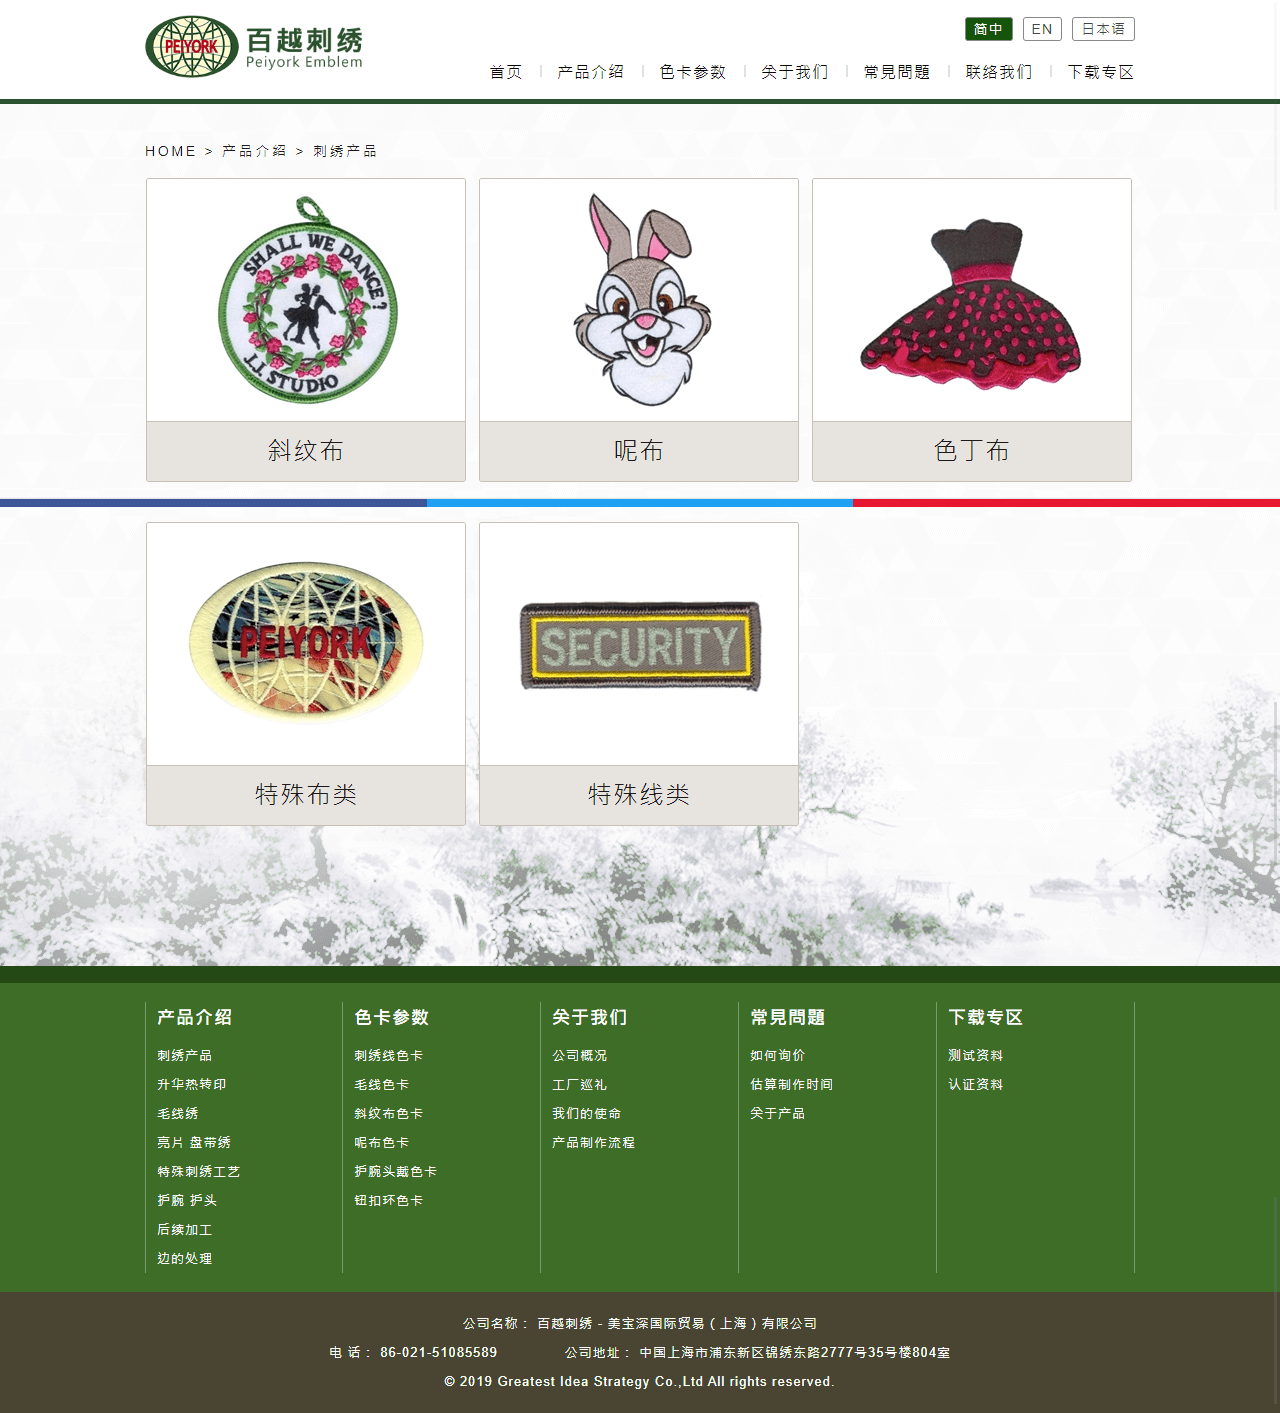This screenshot has width=1280, height=1413.
Task: Open the 色卡参数 top menu
Action: point(693,72)
